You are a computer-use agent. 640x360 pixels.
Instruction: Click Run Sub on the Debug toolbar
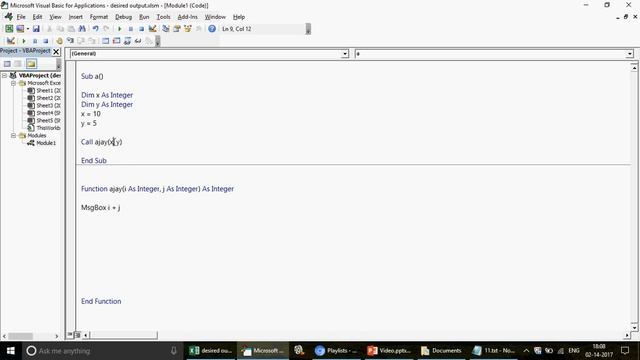point(24,41)
